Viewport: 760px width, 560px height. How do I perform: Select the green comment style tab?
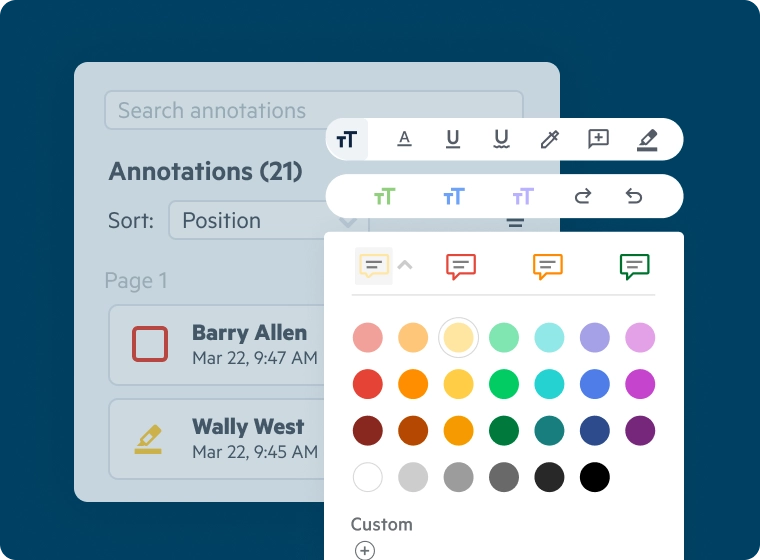coord(634,265)
